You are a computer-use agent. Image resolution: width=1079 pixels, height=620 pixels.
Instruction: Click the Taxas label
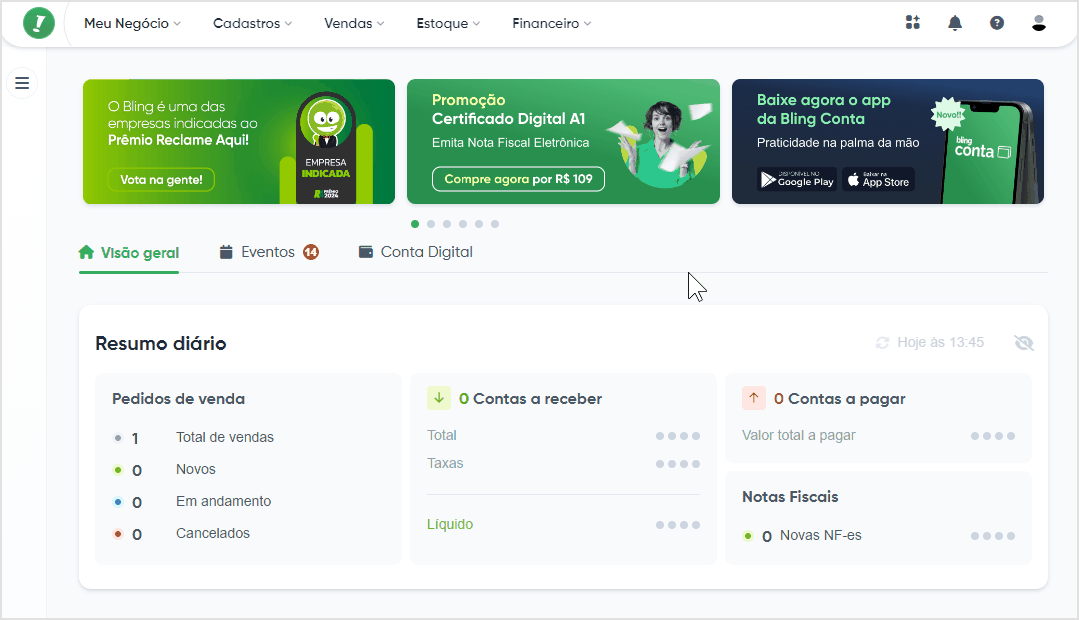point(445,463)
